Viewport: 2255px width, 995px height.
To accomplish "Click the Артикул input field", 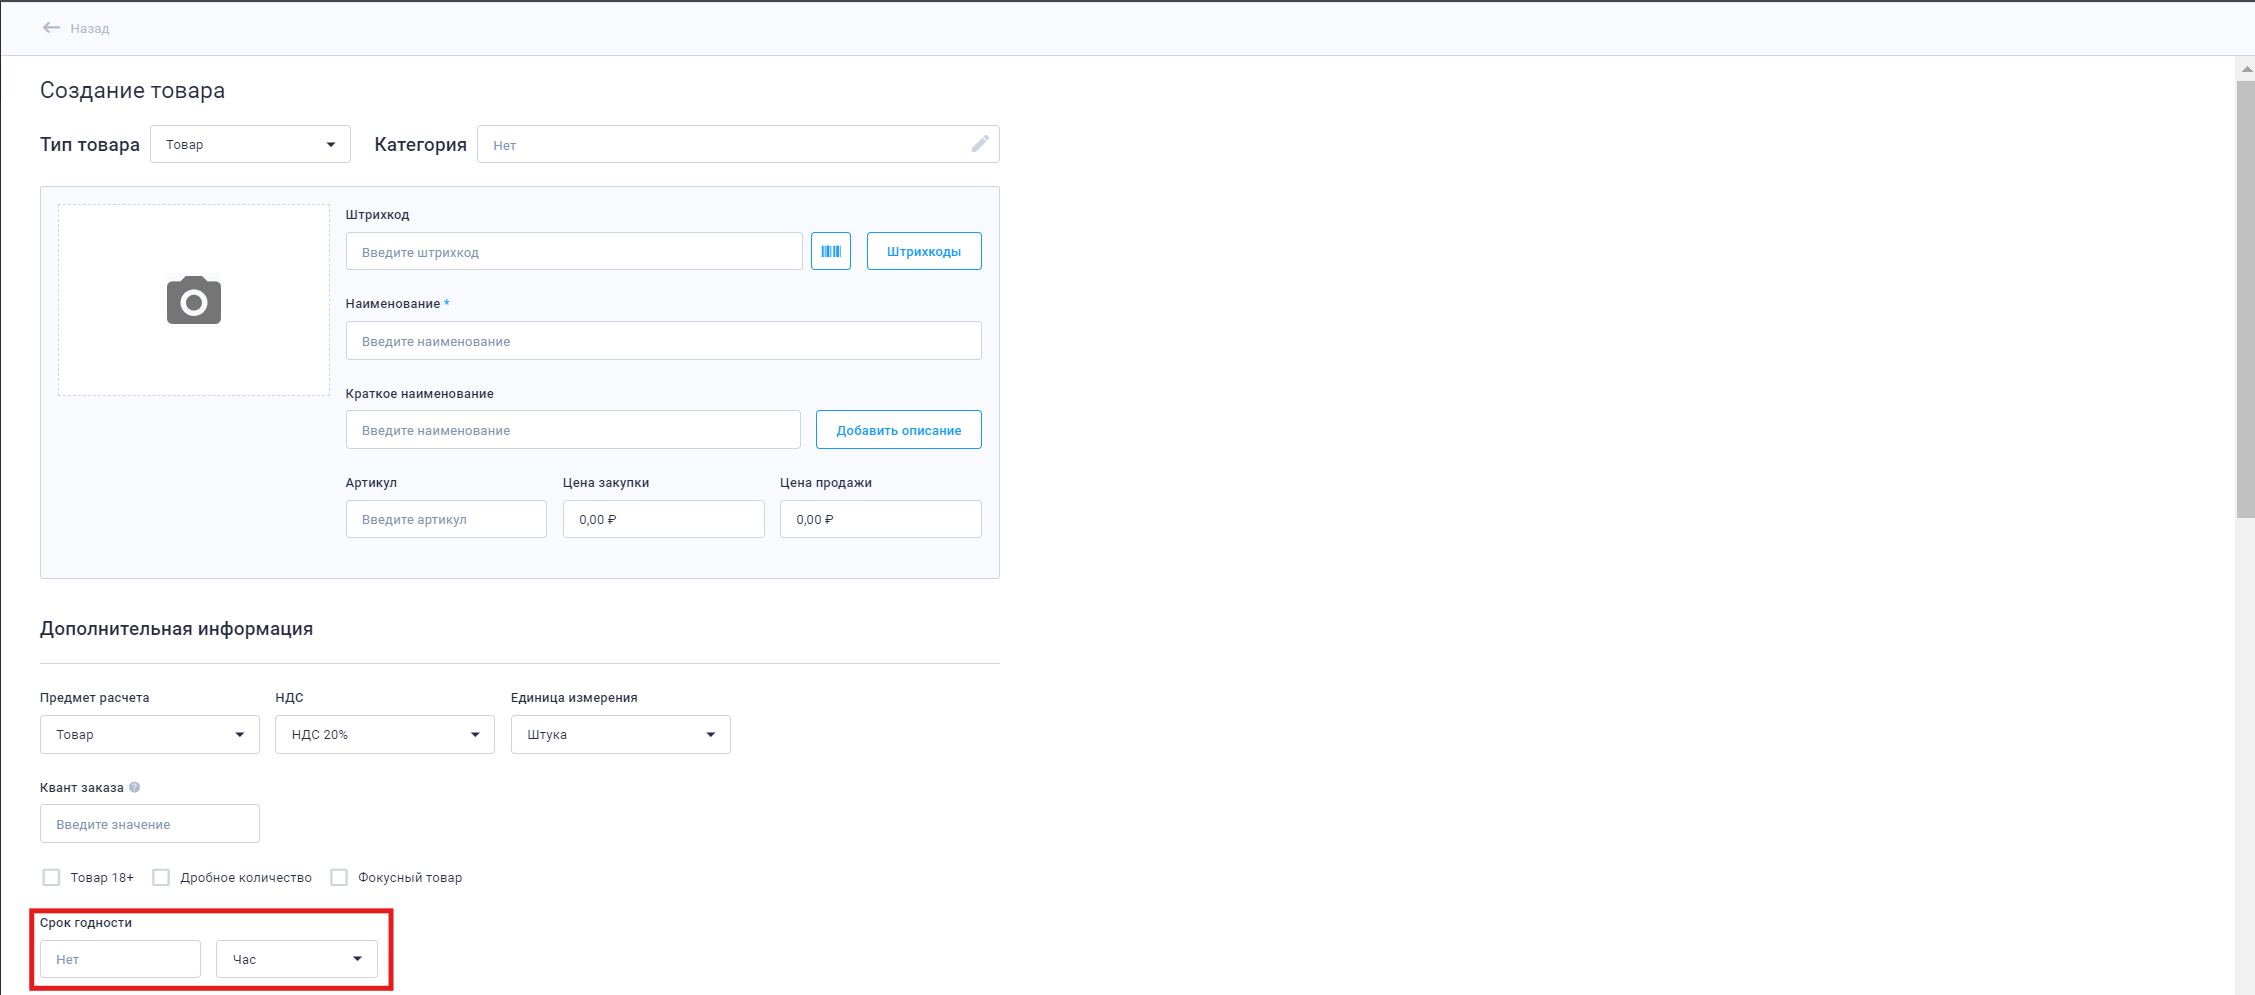I will (x=446, y=519).
